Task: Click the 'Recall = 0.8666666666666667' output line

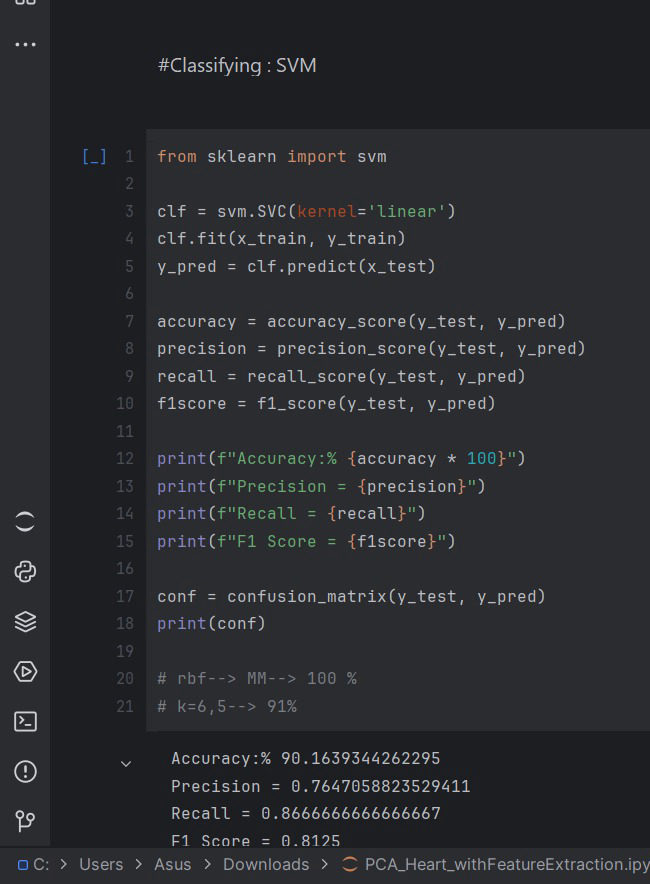Action: click(x=306, y=814)
